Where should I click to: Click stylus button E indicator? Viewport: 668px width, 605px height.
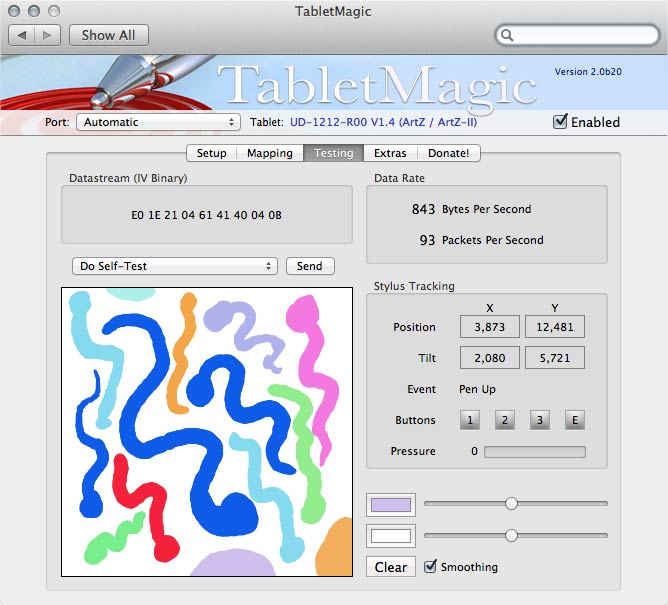click(x=575, y=420)
